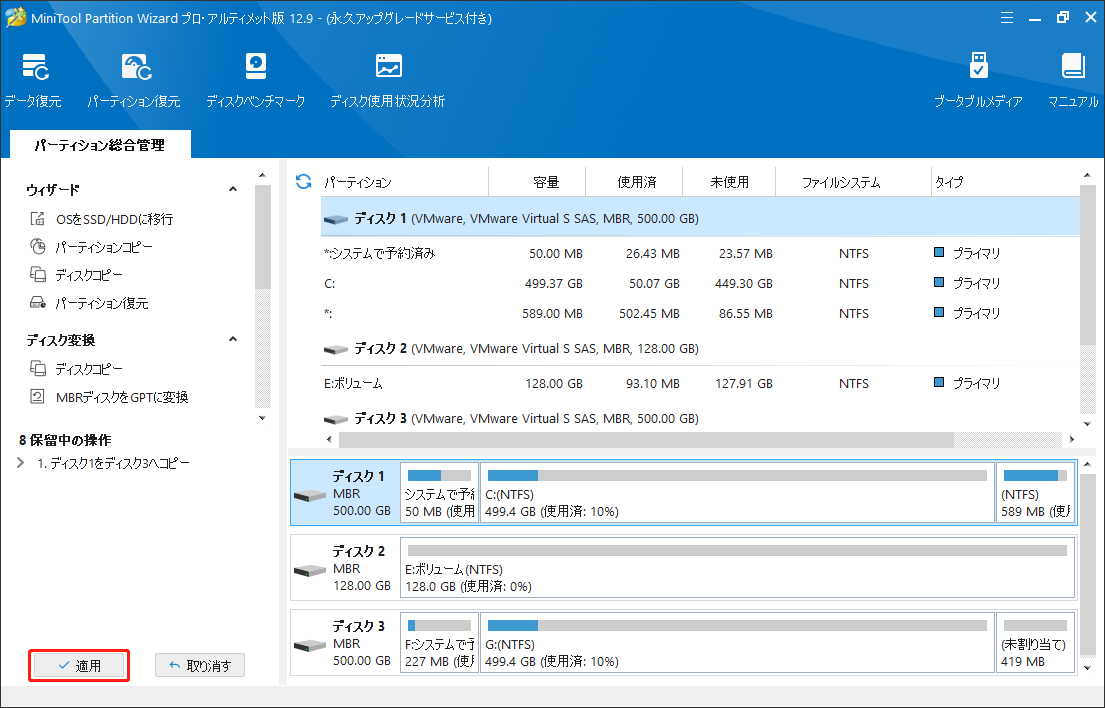
Task: Click the 適用 button
Action: (79, 665)
